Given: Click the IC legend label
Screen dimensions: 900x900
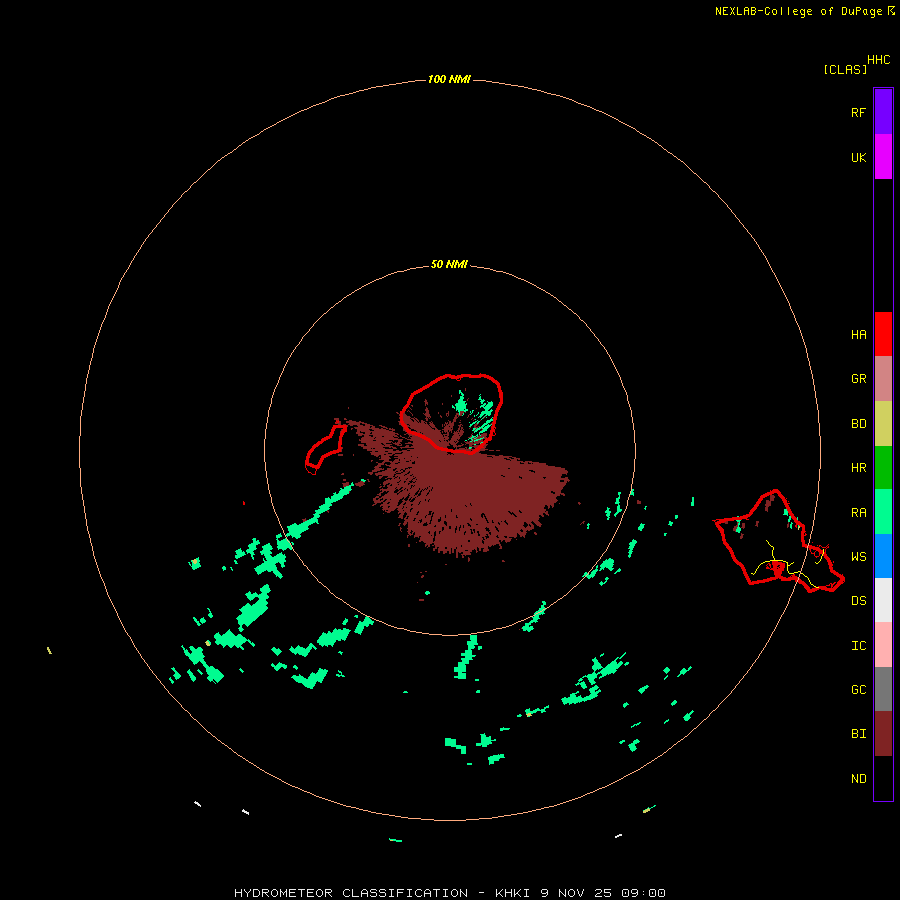Looking at the screenshot, I should (858, 646).
